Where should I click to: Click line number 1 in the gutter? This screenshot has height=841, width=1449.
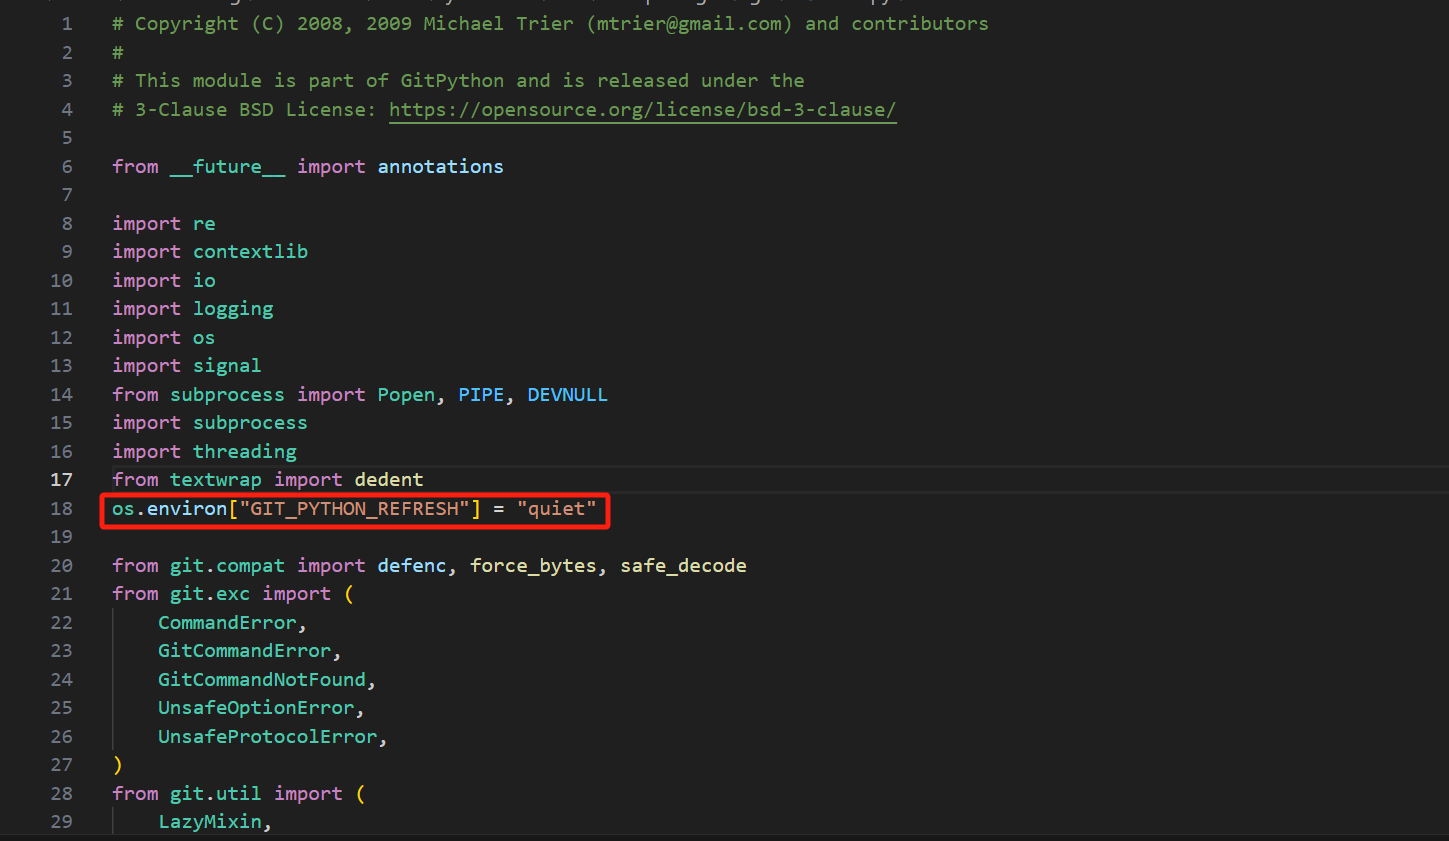click(x=66, y=23)
